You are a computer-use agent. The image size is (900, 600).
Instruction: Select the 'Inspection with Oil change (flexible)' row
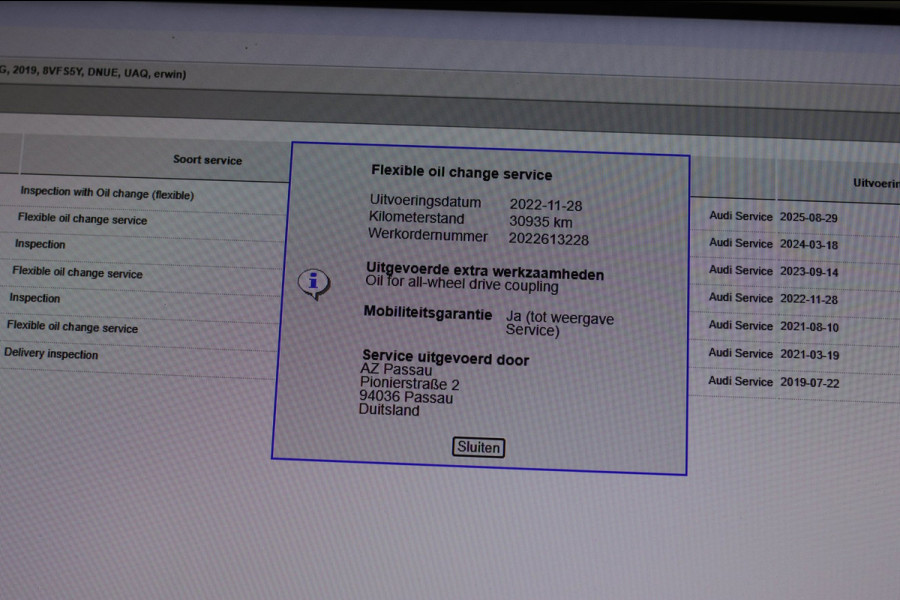click(107, 193)
